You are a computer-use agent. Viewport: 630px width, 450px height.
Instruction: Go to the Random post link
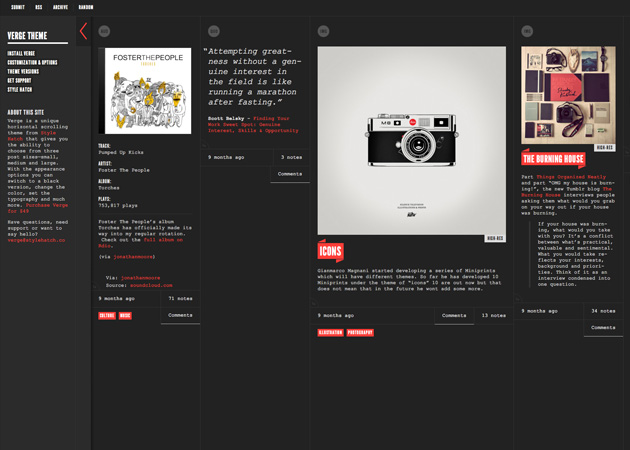point(86,7)
